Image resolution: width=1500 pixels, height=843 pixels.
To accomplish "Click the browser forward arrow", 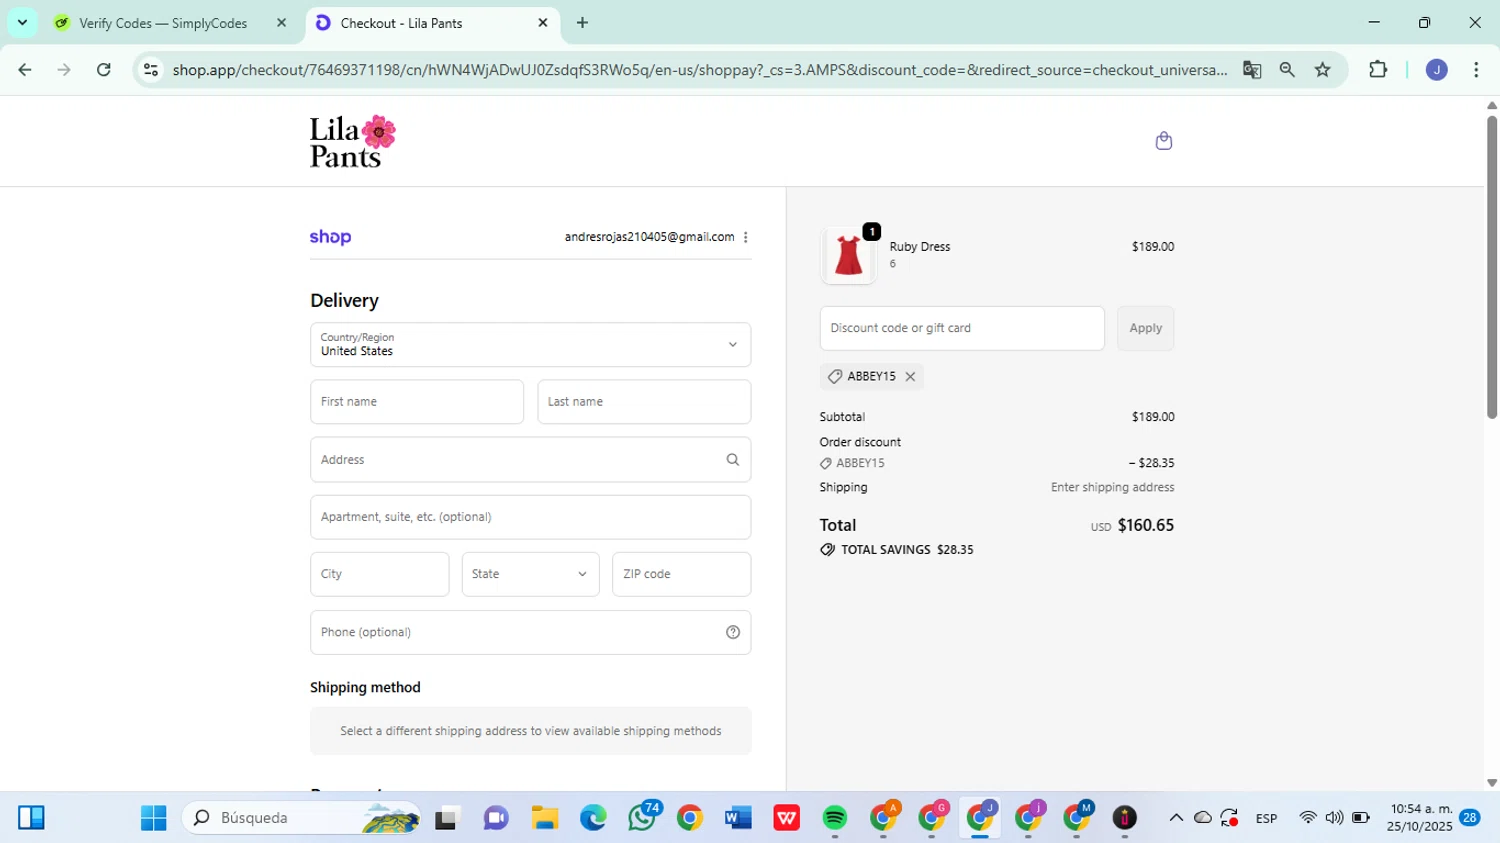I will coord(64,70).
